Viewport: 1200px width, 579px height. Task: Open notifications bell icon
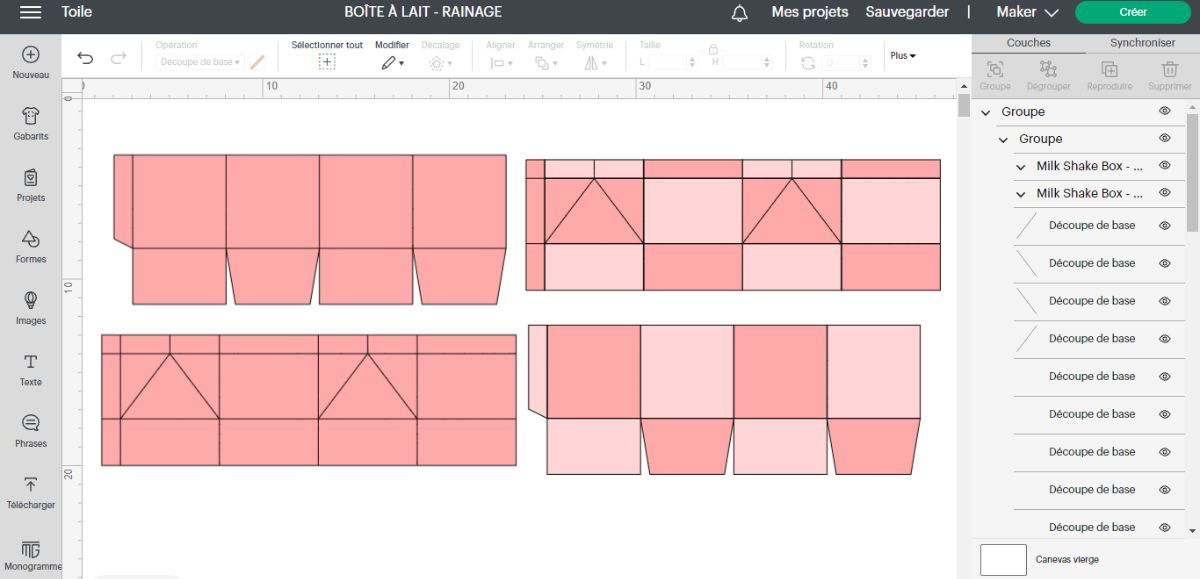coord(740,13)
